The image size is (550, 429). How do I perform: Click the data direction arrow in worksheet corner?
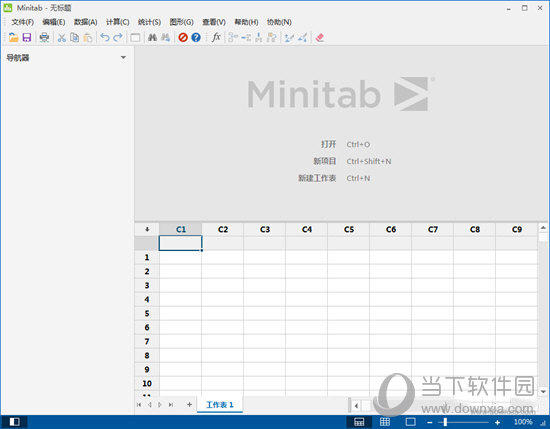coord(147,229)
